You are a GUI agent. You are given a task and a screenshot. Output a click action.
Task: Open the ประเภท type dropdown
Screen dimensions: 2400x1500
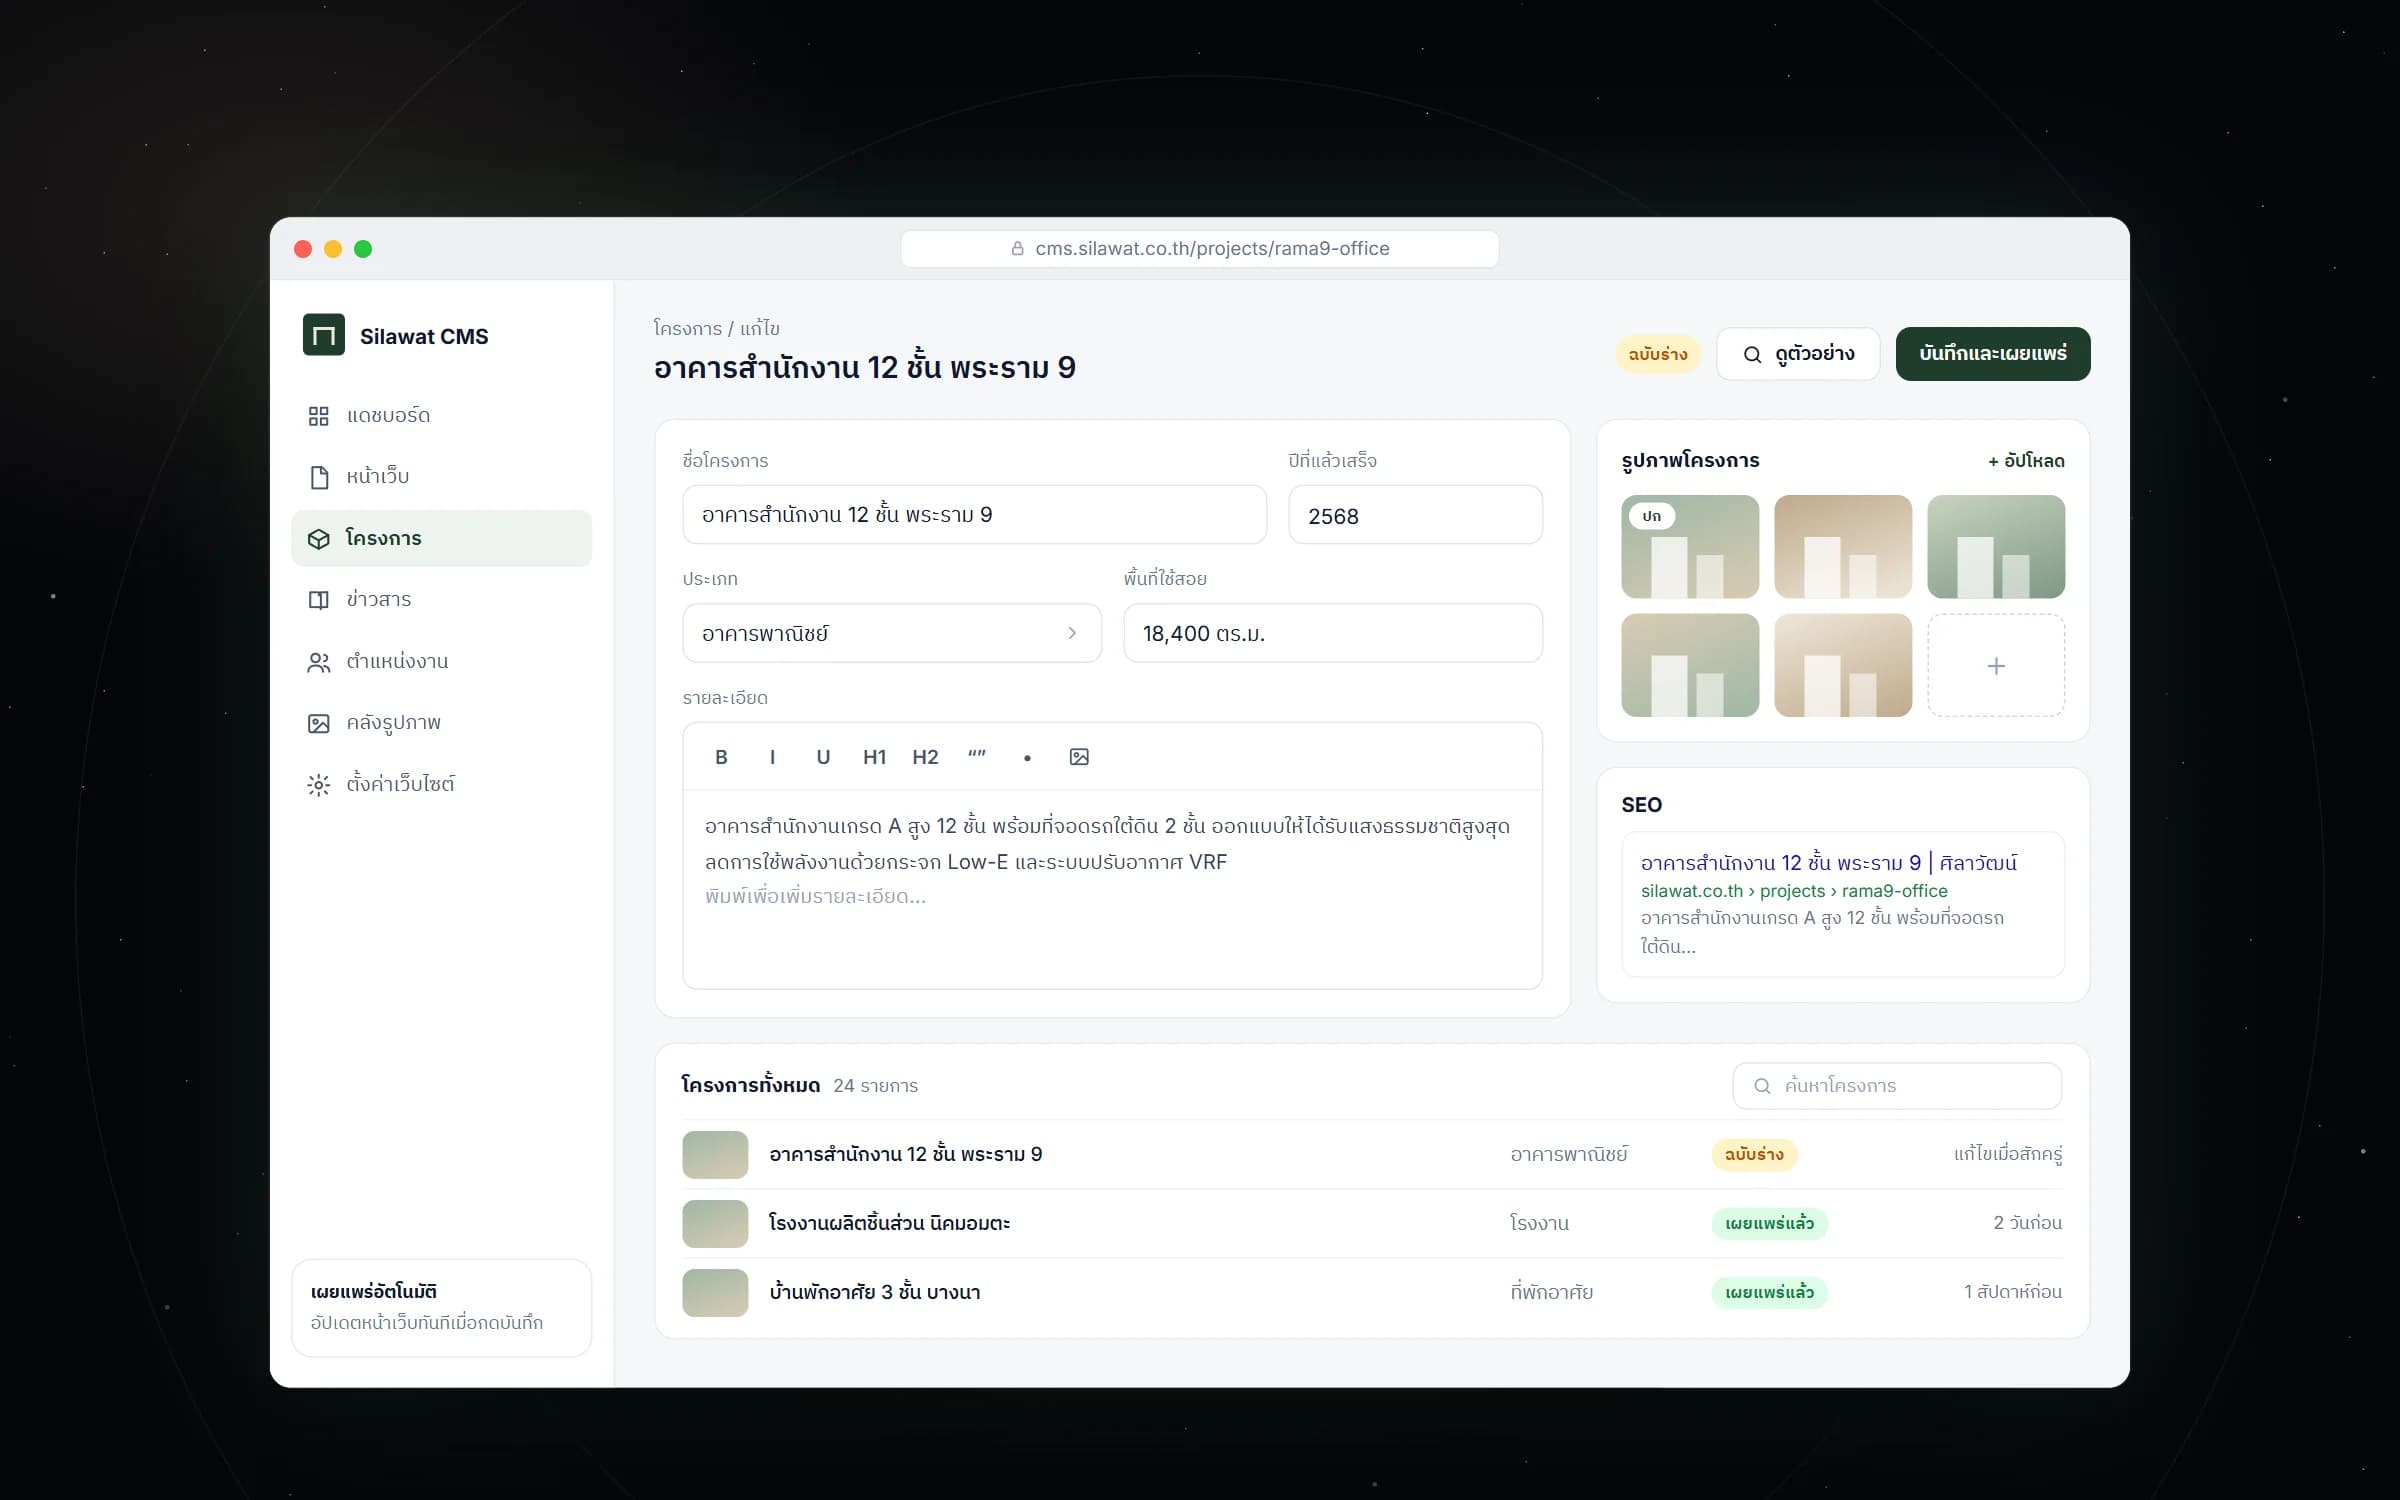[892, 633]
